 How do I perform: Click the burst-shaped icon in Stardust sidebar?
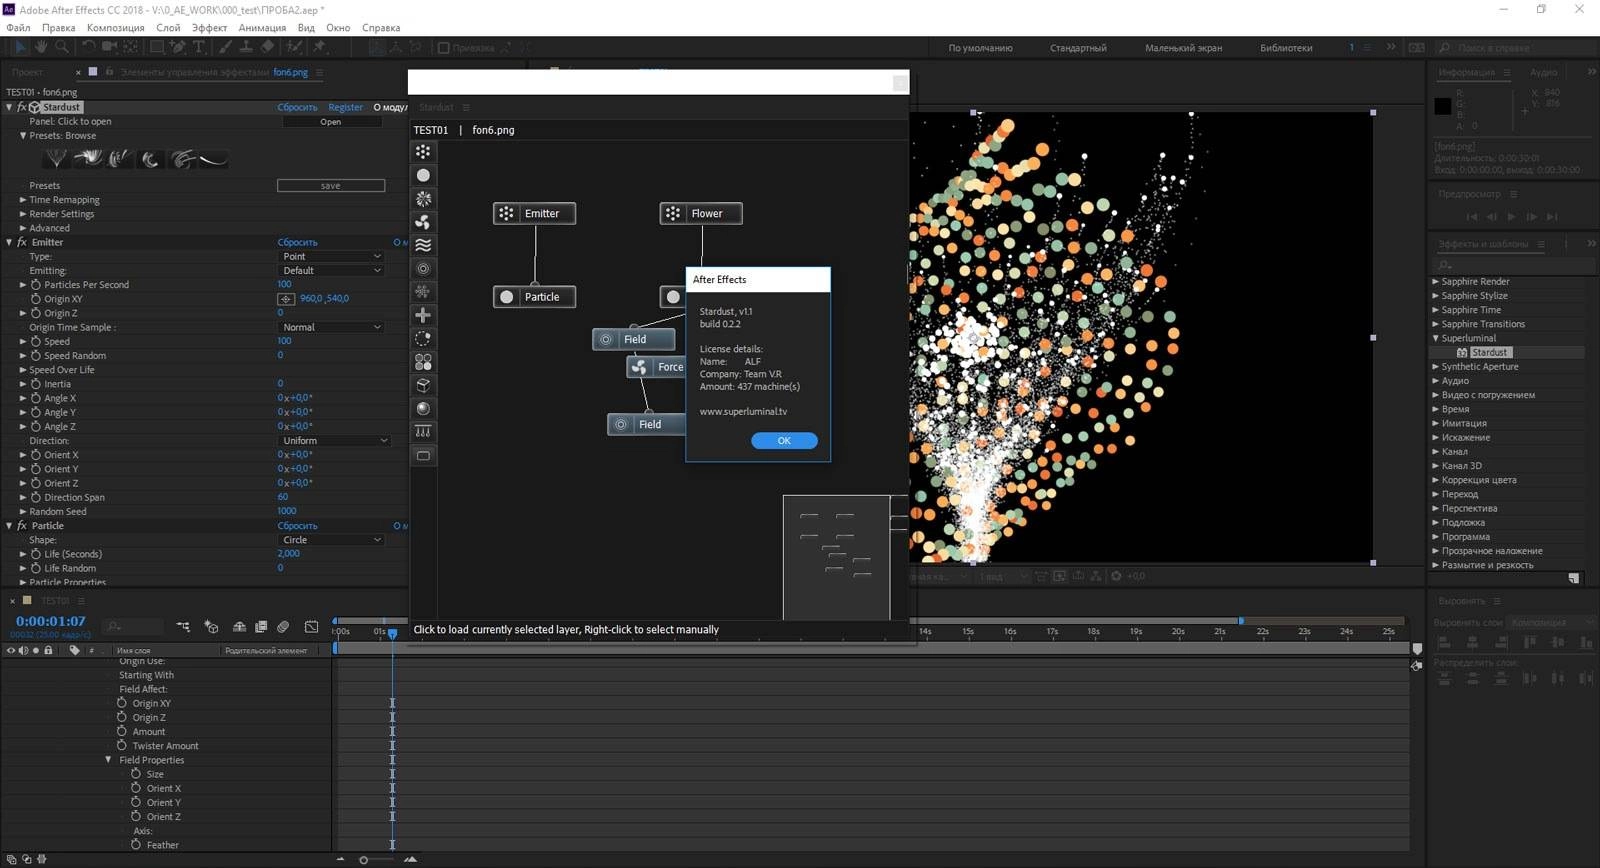pos(423,198)
